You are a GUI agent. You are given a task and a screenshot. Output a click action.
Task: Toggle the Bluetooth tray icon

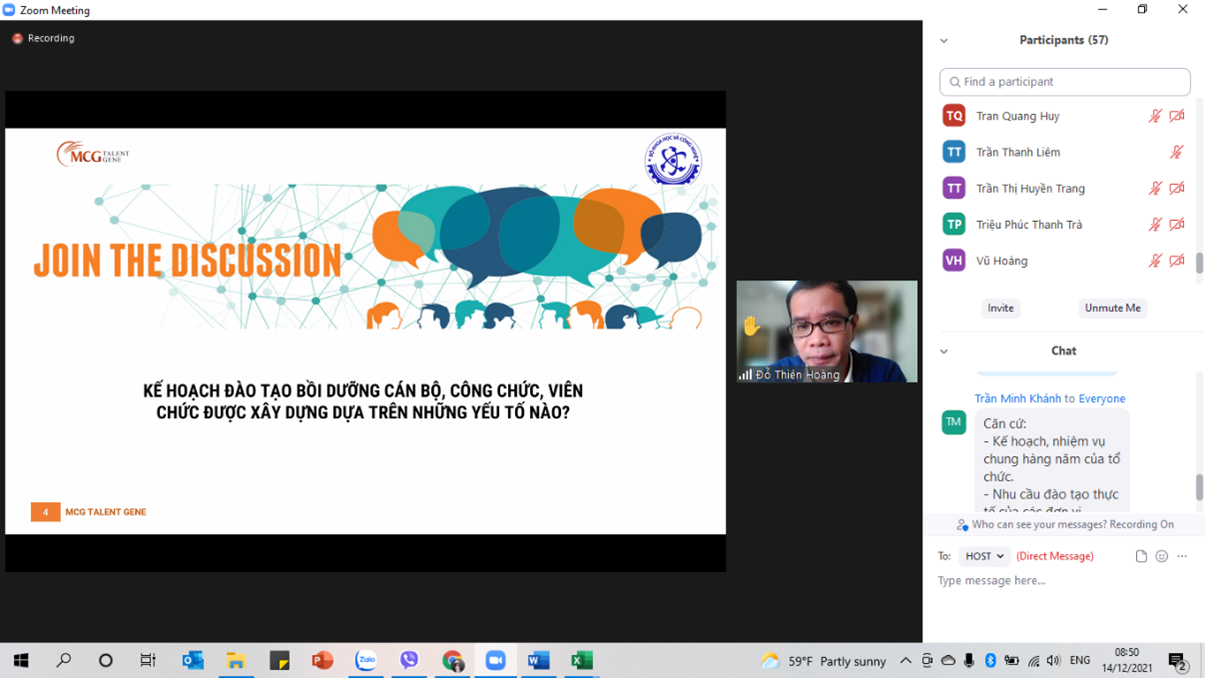(x=990, y=661)
